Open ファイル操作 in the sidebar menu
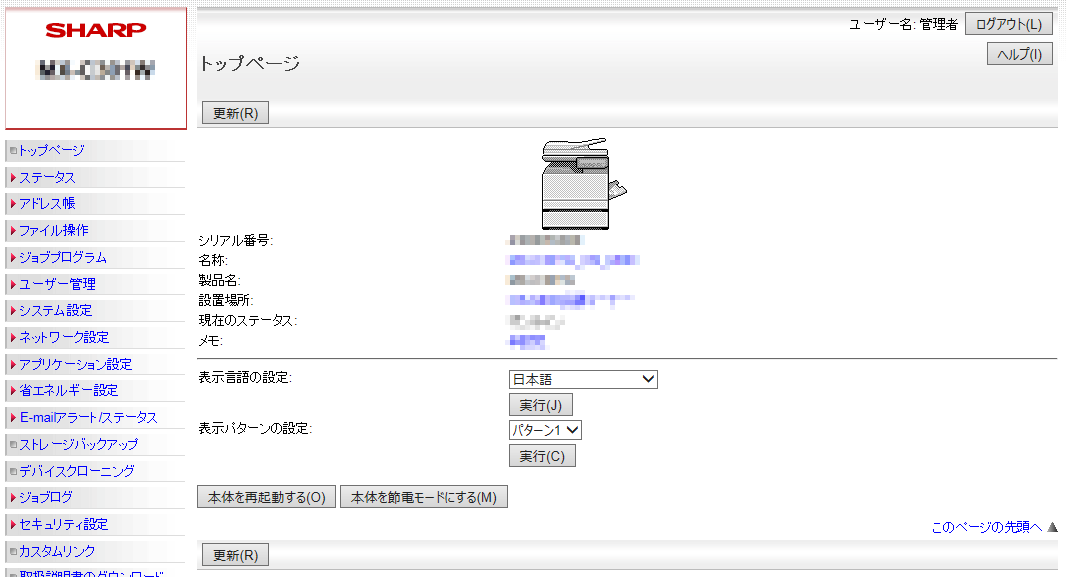 point(53,231)
